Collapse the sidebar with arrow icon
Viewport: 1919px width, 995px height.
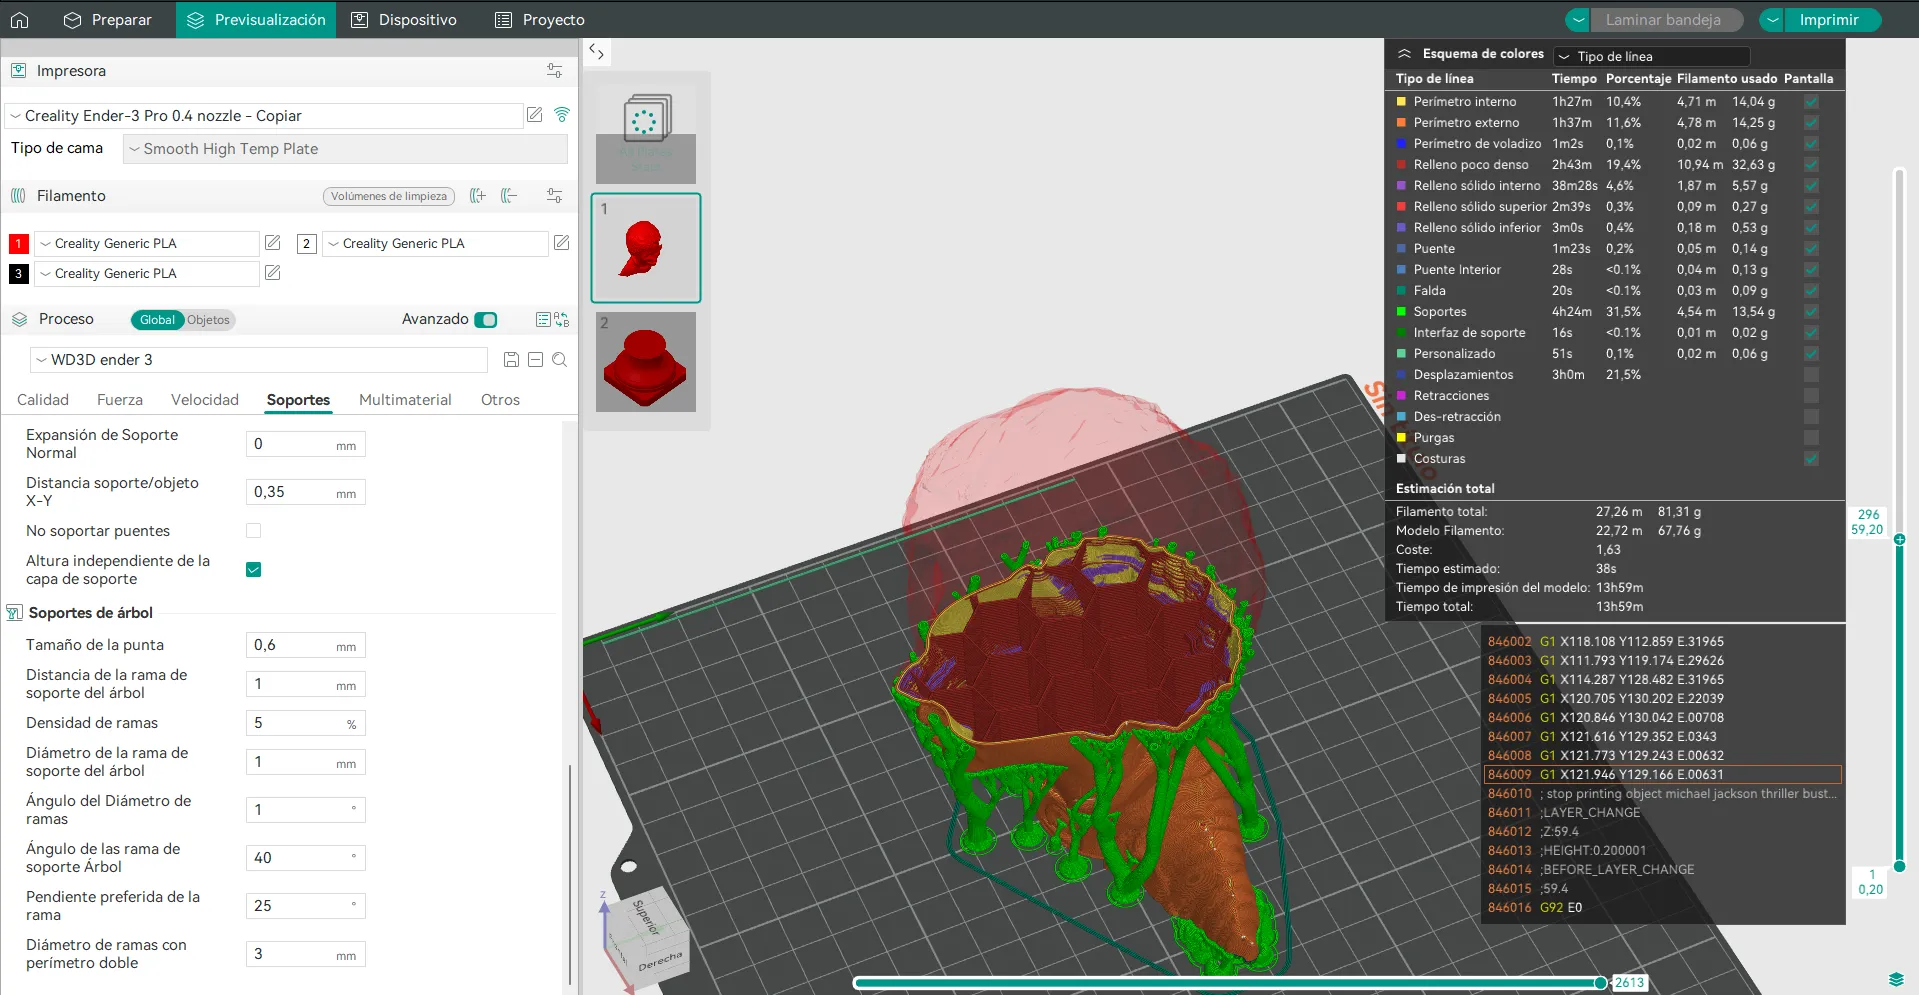coord(596,51)
